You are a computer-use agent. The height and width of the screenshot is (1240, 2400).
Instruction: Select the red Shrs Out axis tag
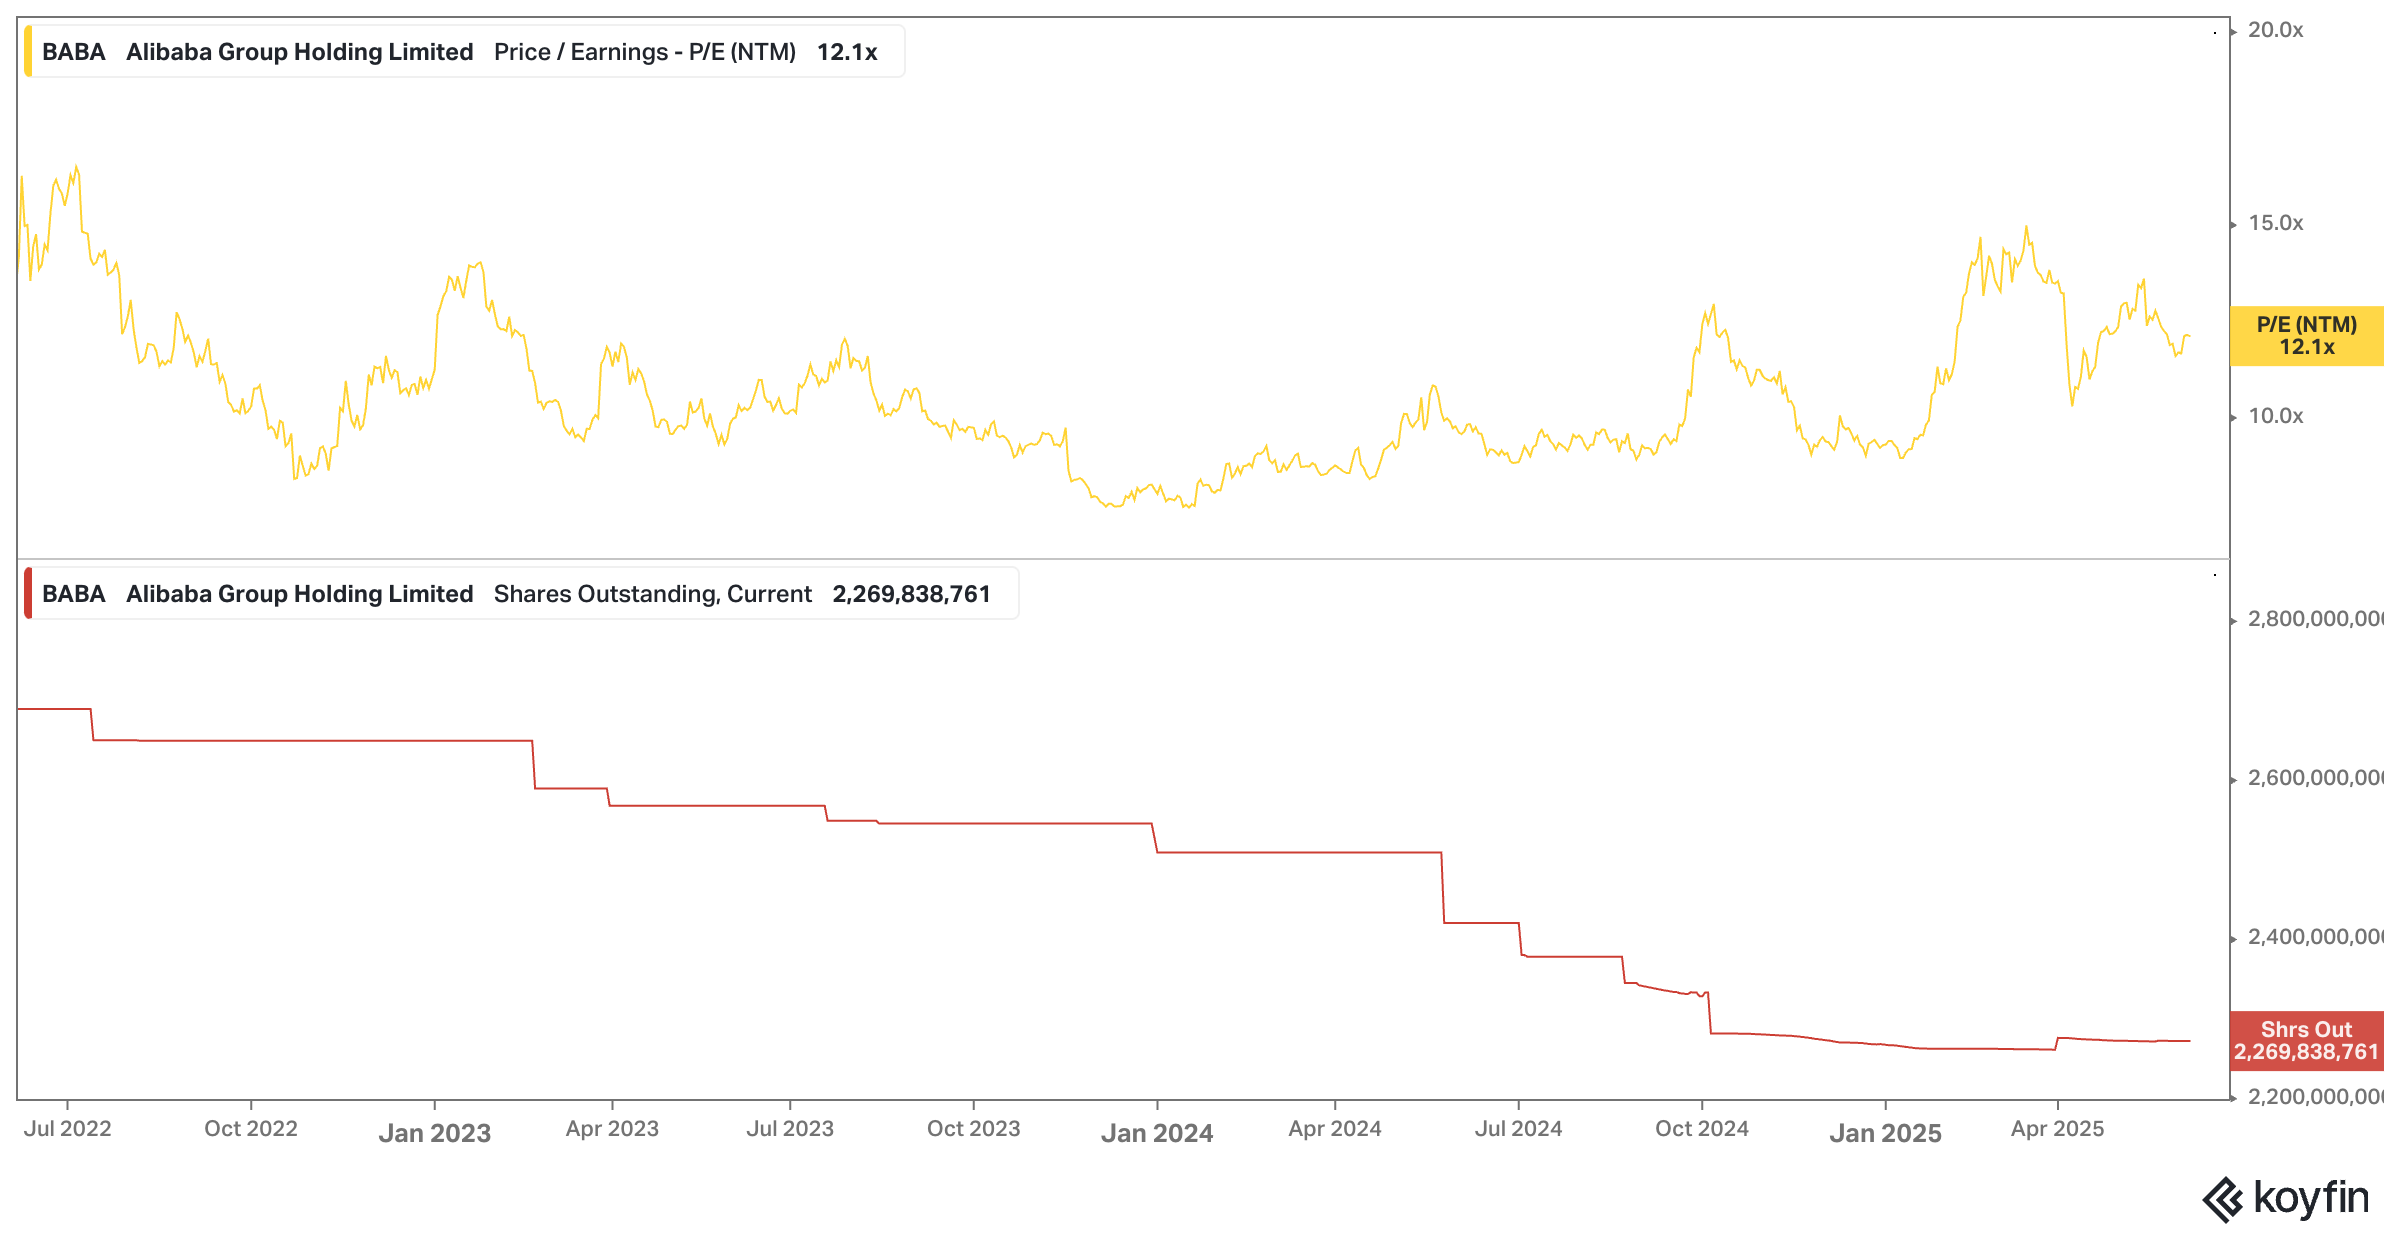tap(2306, 1041)
